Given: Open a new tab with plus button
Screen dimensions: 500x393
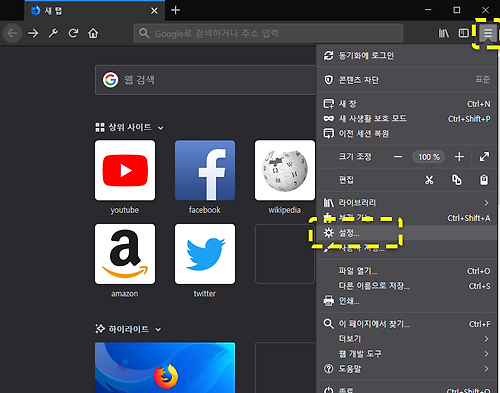Looking at the screenshot, I should (x=175, y=10).
